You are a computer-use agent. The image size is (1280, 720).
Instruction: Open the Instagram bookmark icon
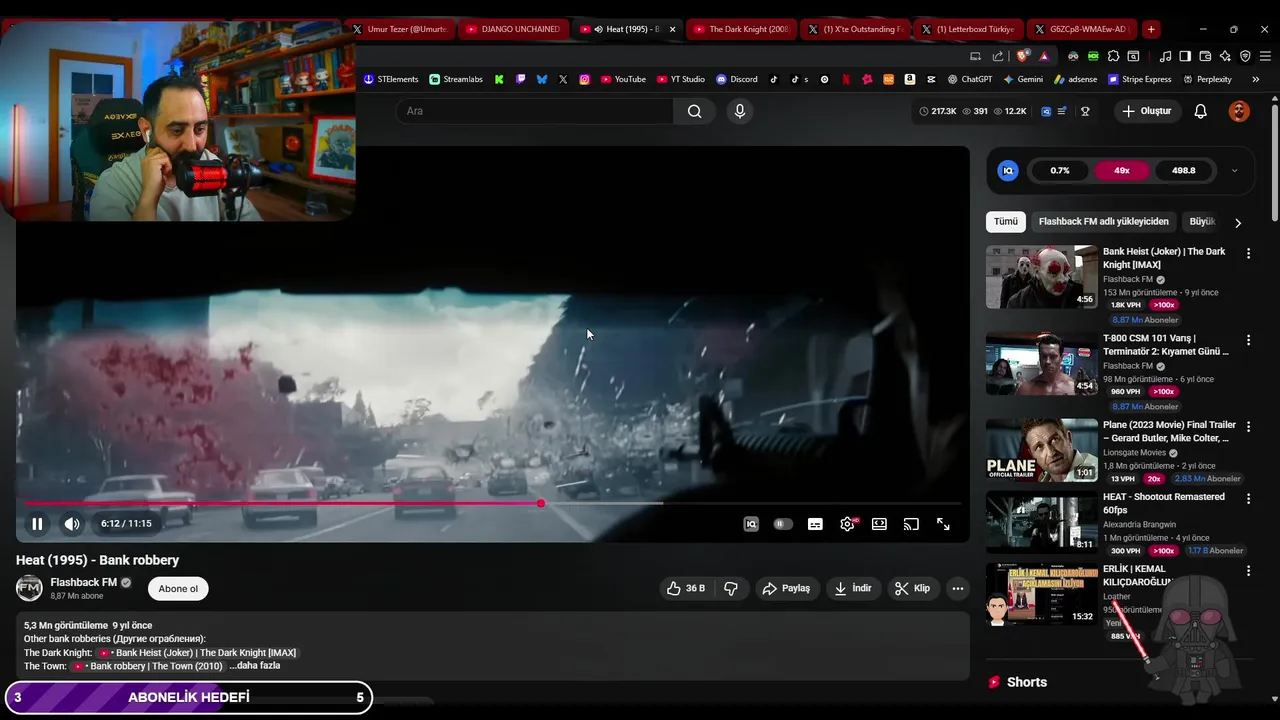point(585,79)
